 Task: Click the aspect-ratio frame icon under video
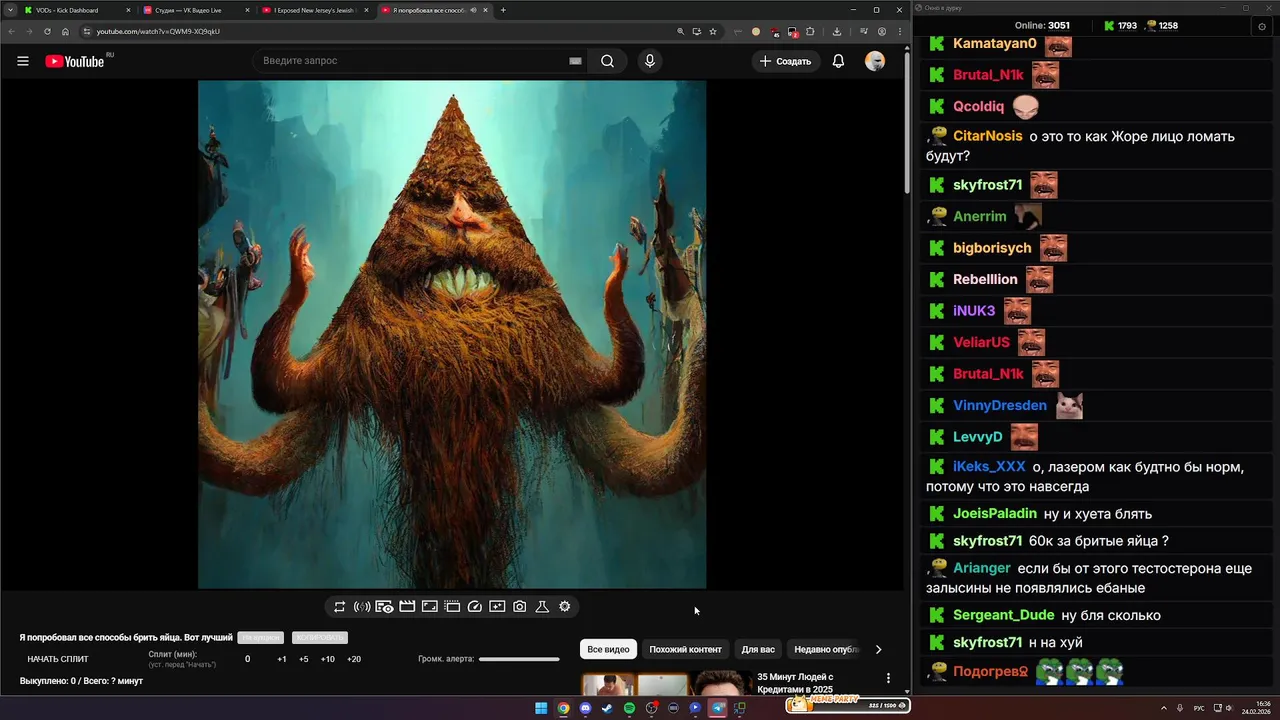[429, 606]
